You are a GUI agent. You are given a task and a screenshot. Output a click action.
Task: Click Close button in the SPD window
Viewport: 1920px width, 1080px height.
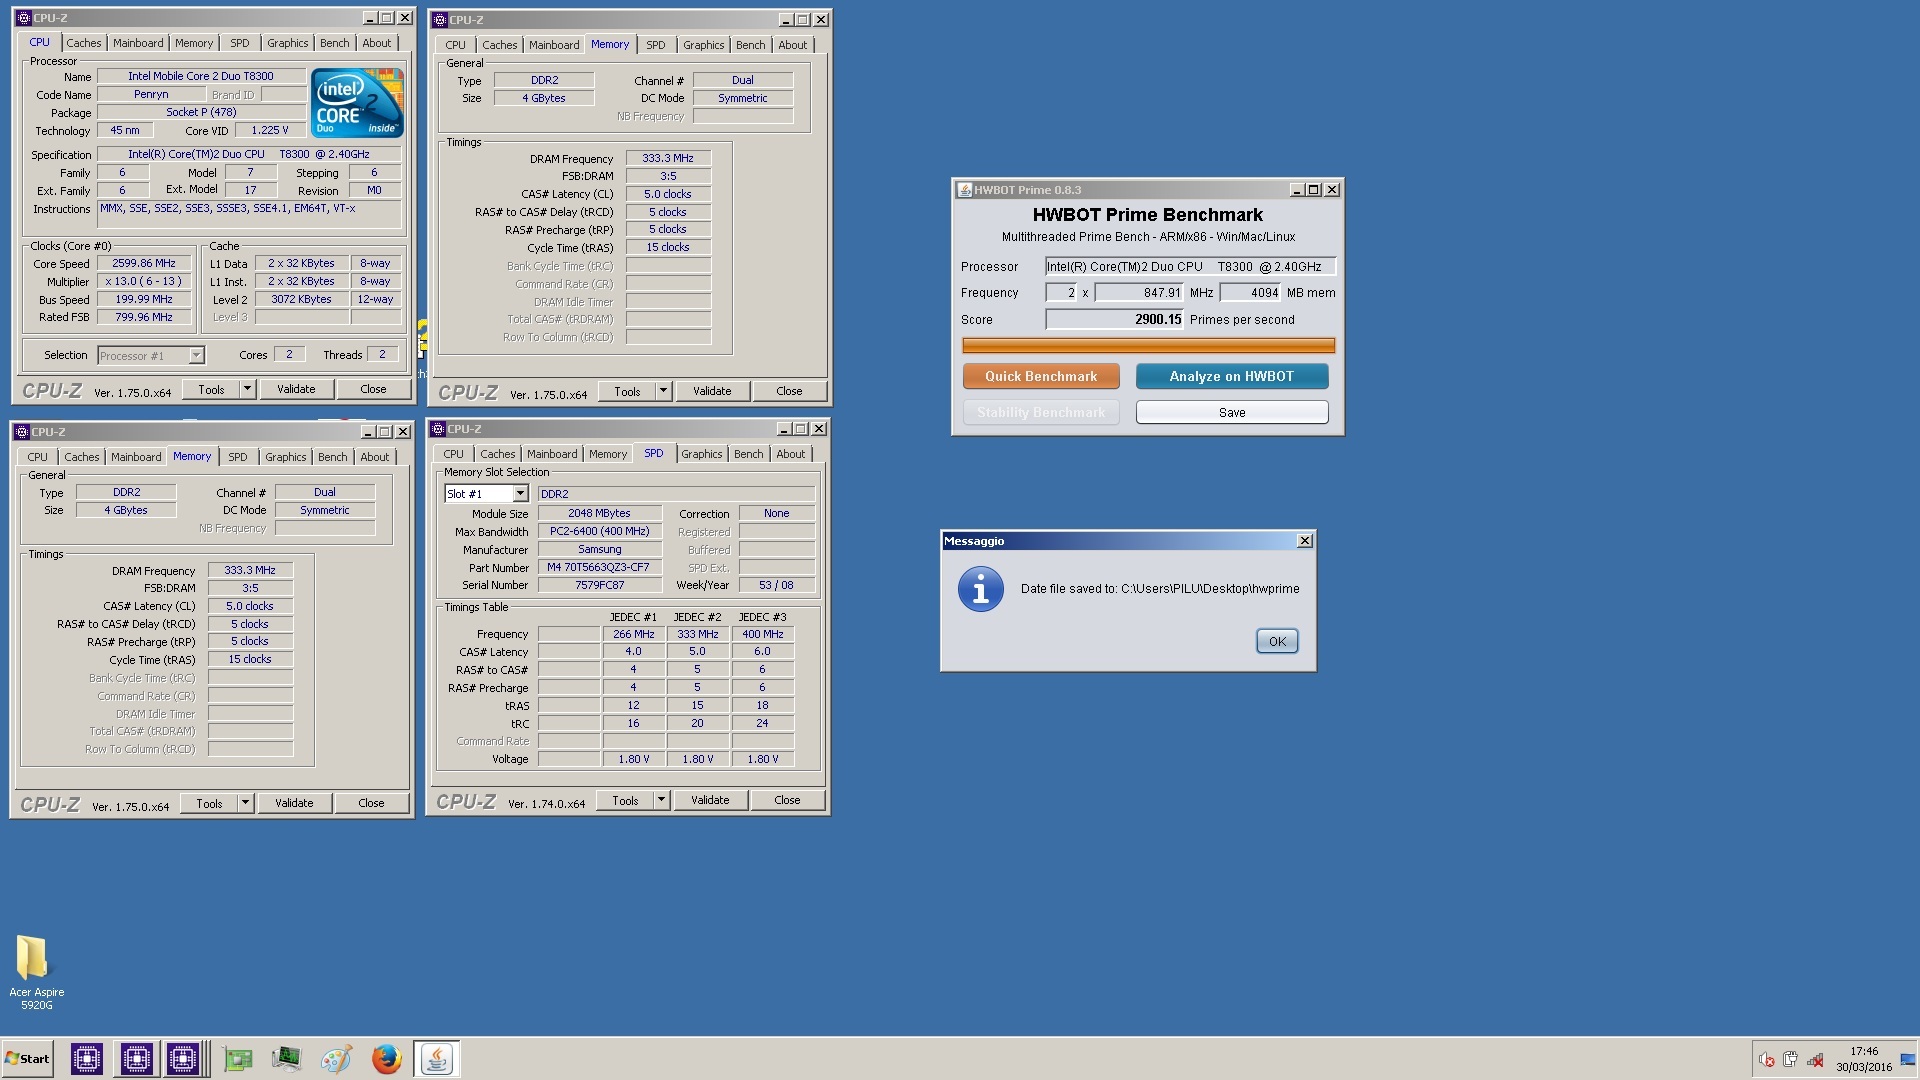(x=787, y=800)
